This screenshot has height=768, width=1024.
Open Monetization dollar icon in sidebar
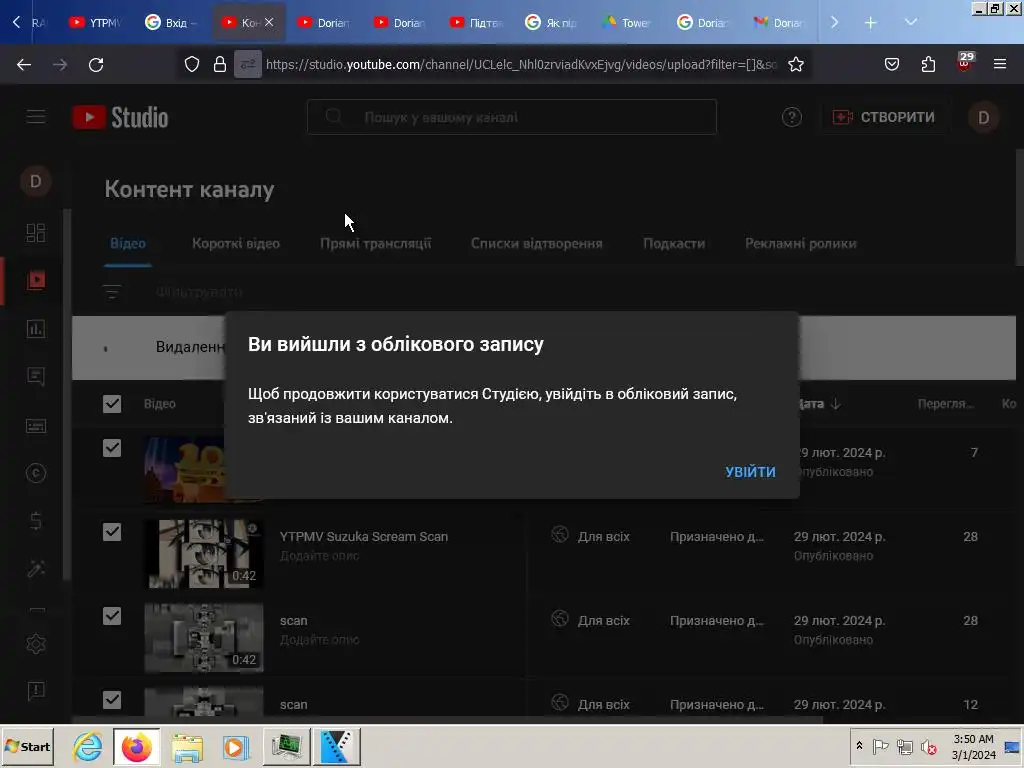point(36,520)
